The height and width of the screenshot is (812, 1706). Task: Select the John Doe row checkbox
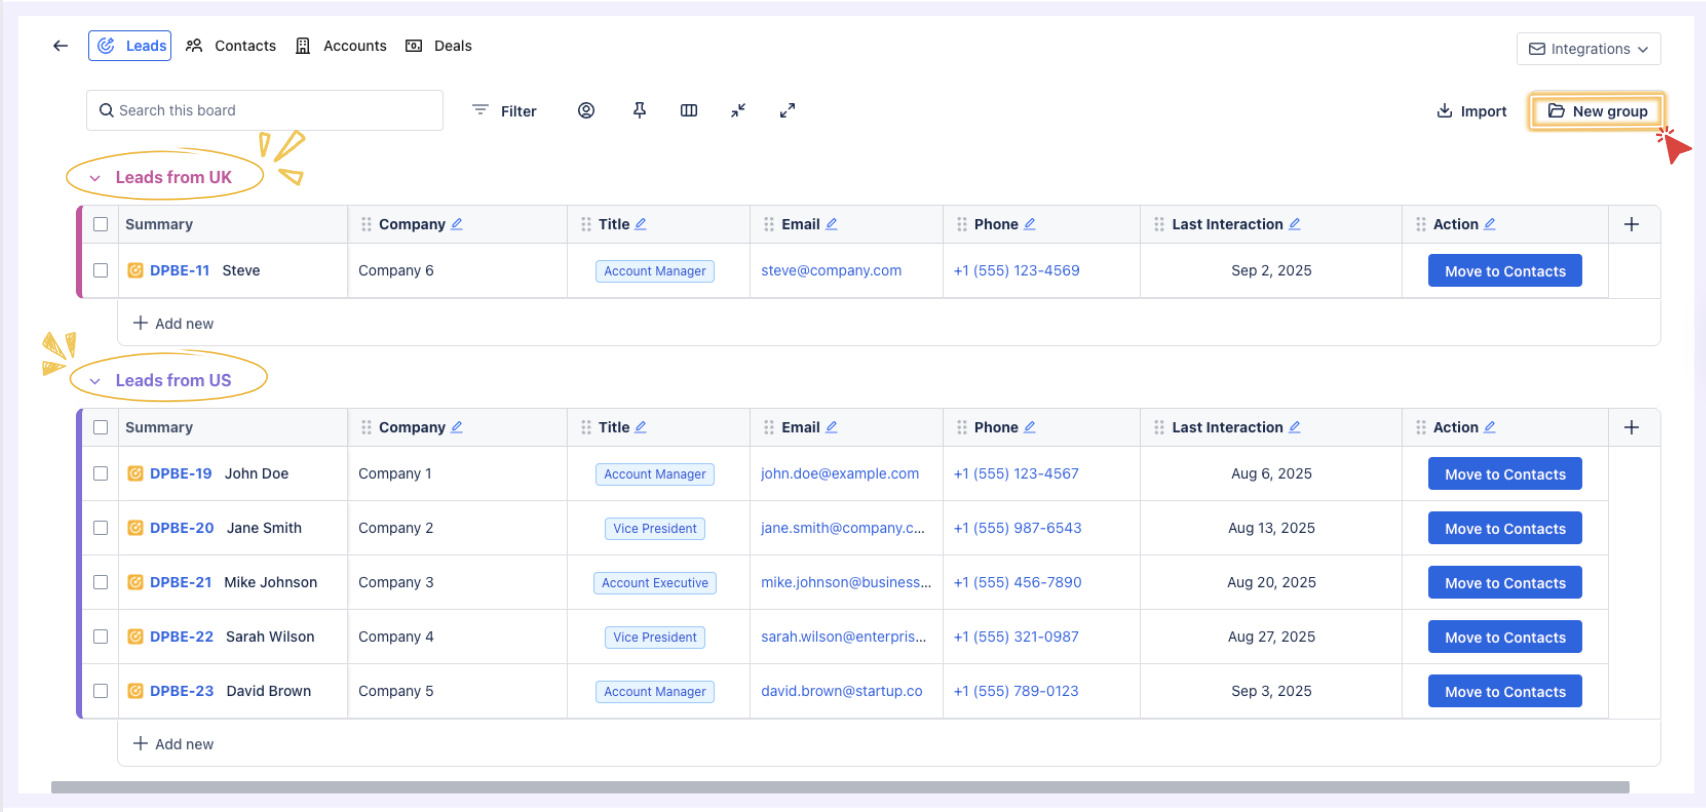pos(101,474)
